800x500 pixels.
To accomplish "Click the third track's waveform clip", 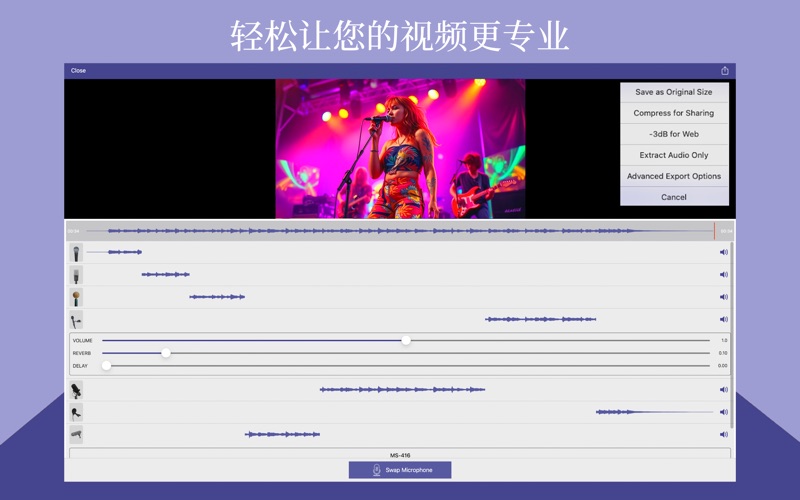I will coord(217,297).
